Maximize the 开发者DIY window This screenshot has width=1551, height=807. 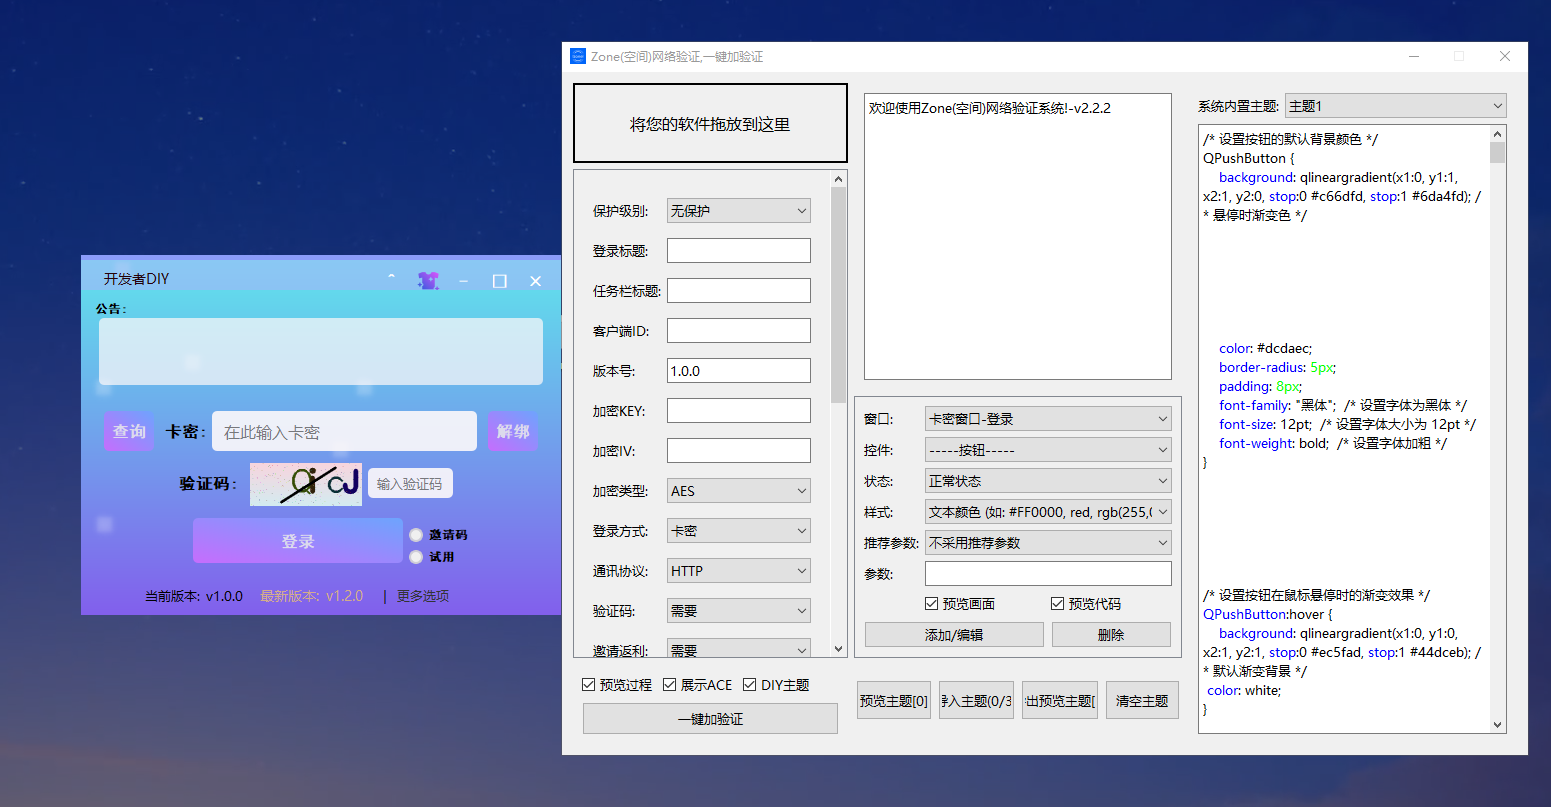(500, 281)
